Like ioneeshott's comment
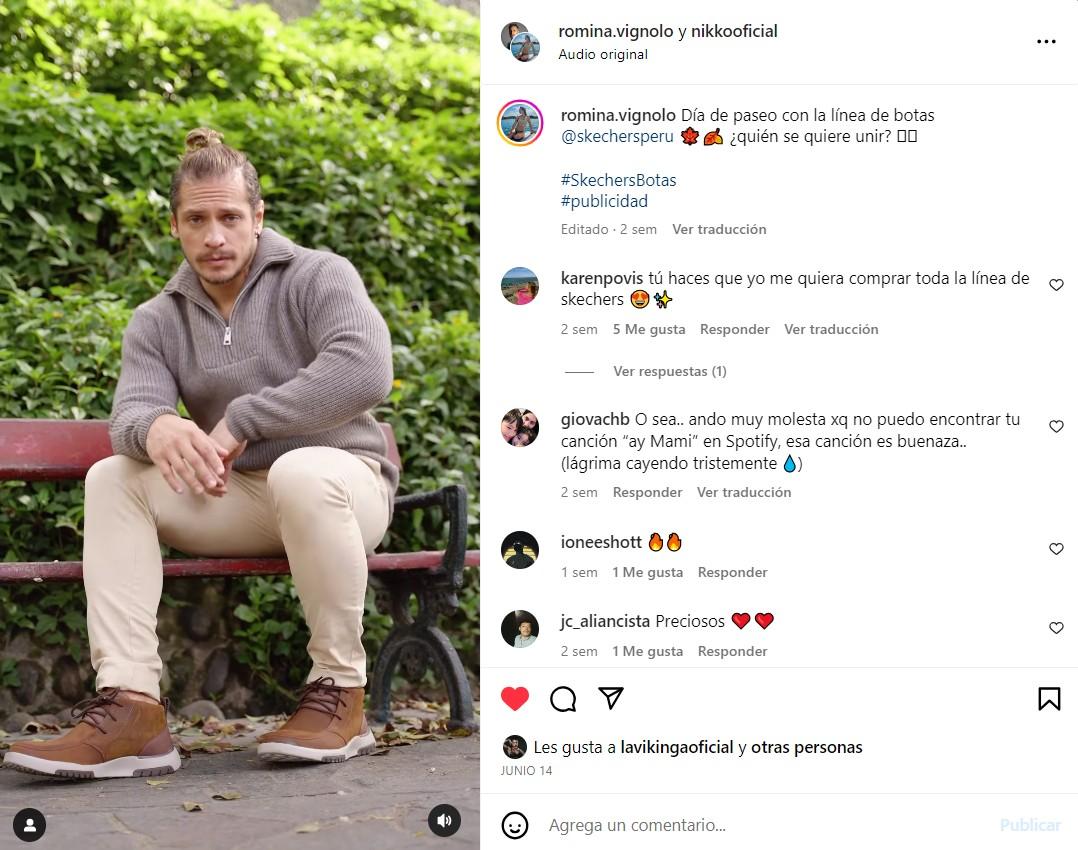 click(x=1056, y=549)
